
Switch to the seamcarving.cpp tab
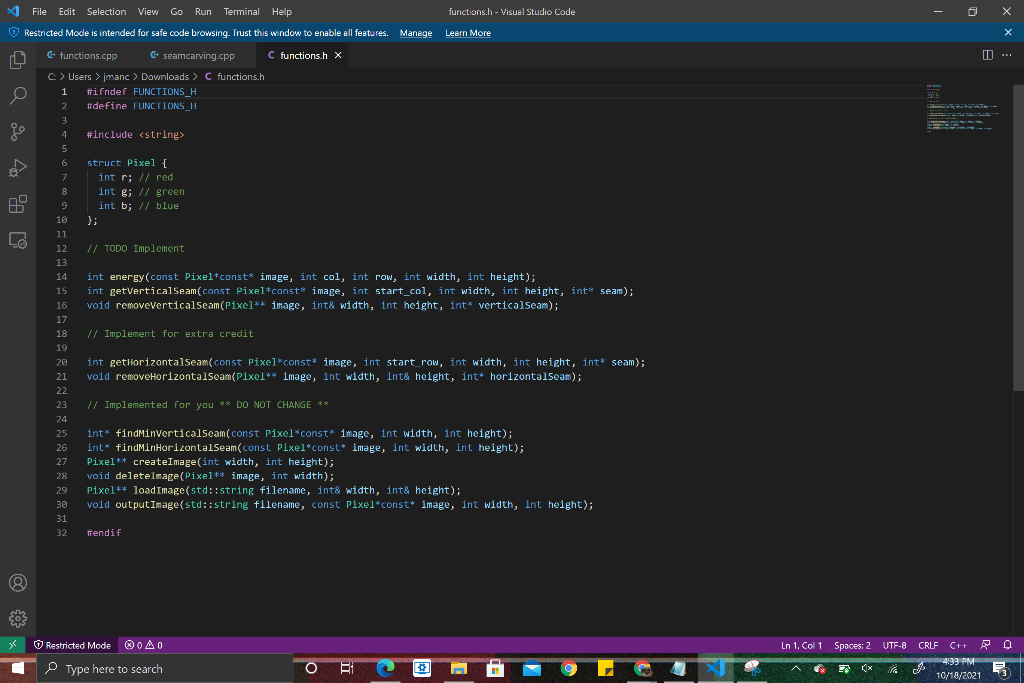pyautogui.click(x=197, y=56)
